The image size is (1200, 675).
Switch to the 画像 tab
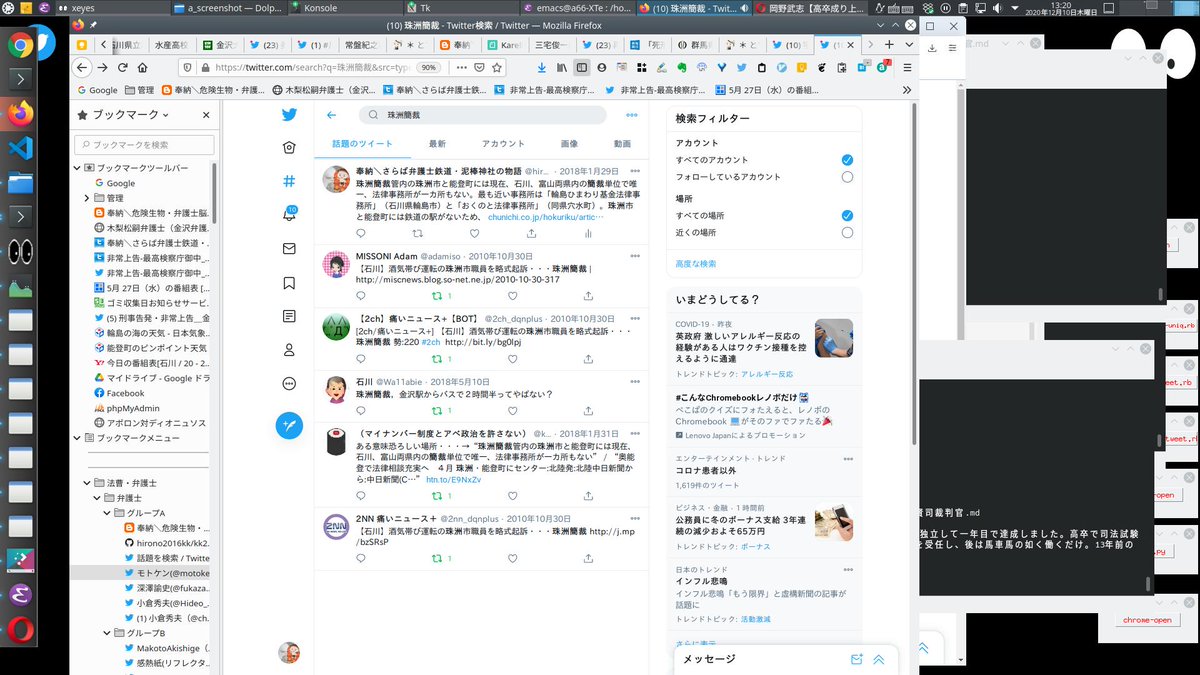(569, 144)
